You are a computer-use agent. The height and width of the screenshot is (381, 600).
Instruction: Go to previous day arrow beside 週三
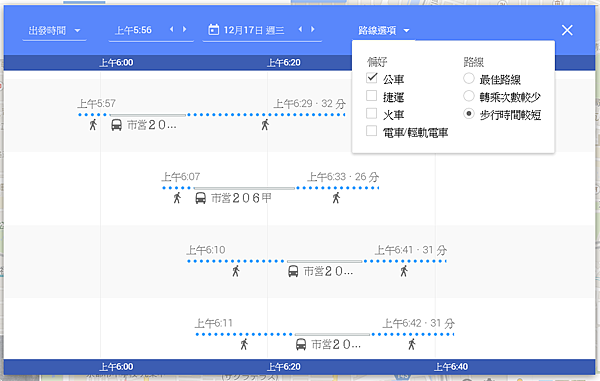[x=300, y=29]
